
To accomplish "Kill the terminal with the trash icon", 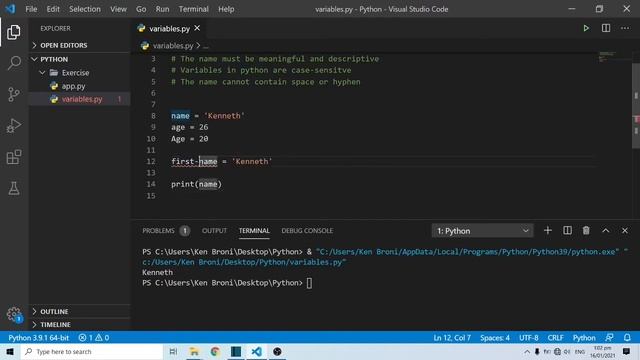I will (586, 231).
